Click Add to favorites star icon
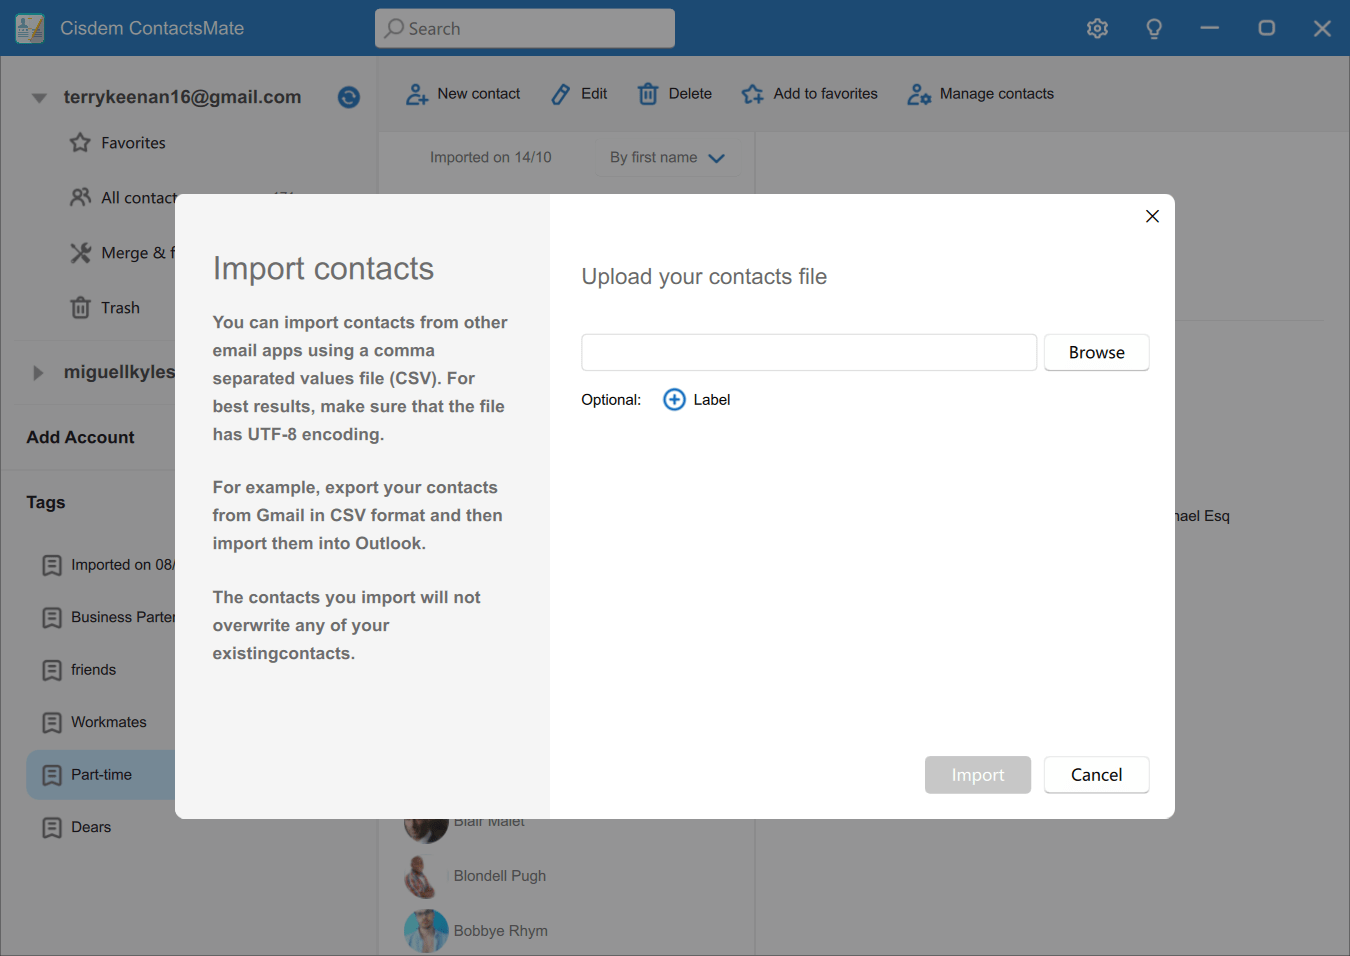 pos(753,94)
